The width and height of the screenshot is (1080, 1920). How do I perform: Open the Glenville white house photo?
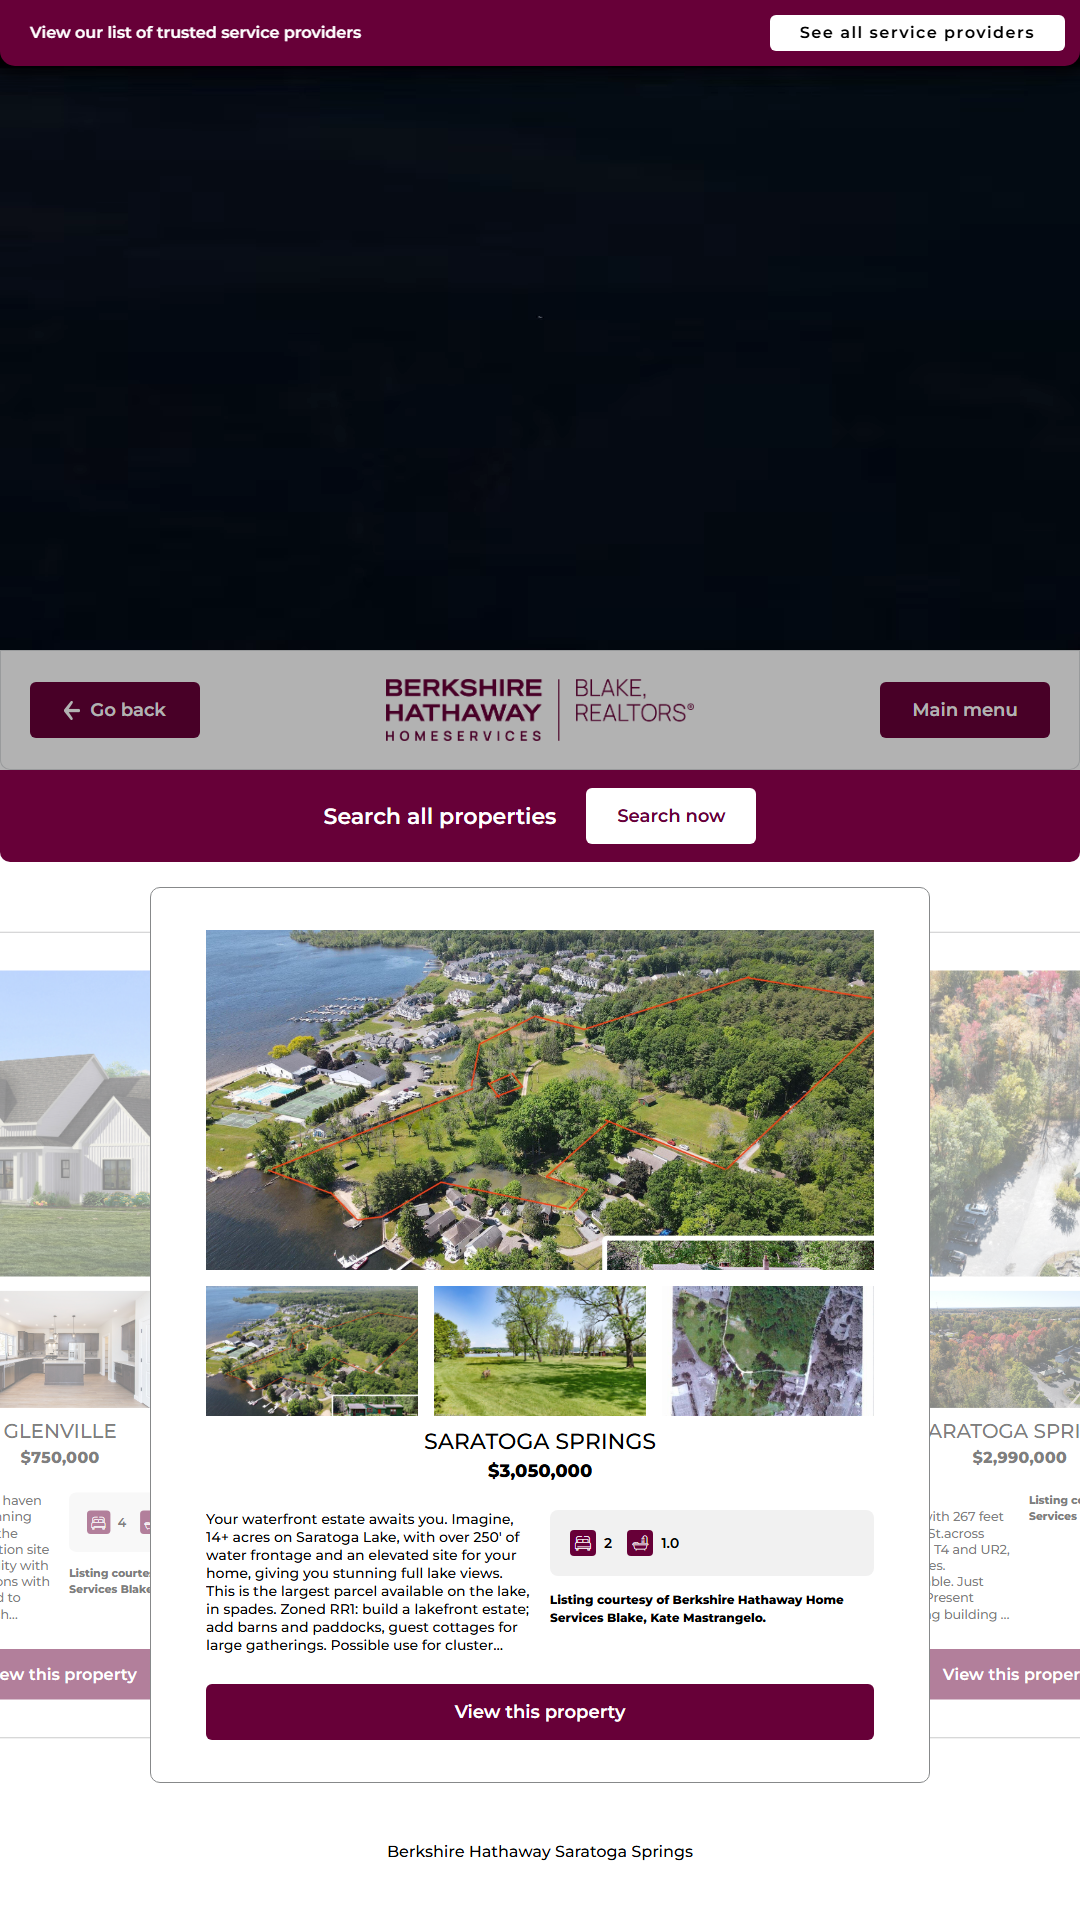pos(75,1123)
